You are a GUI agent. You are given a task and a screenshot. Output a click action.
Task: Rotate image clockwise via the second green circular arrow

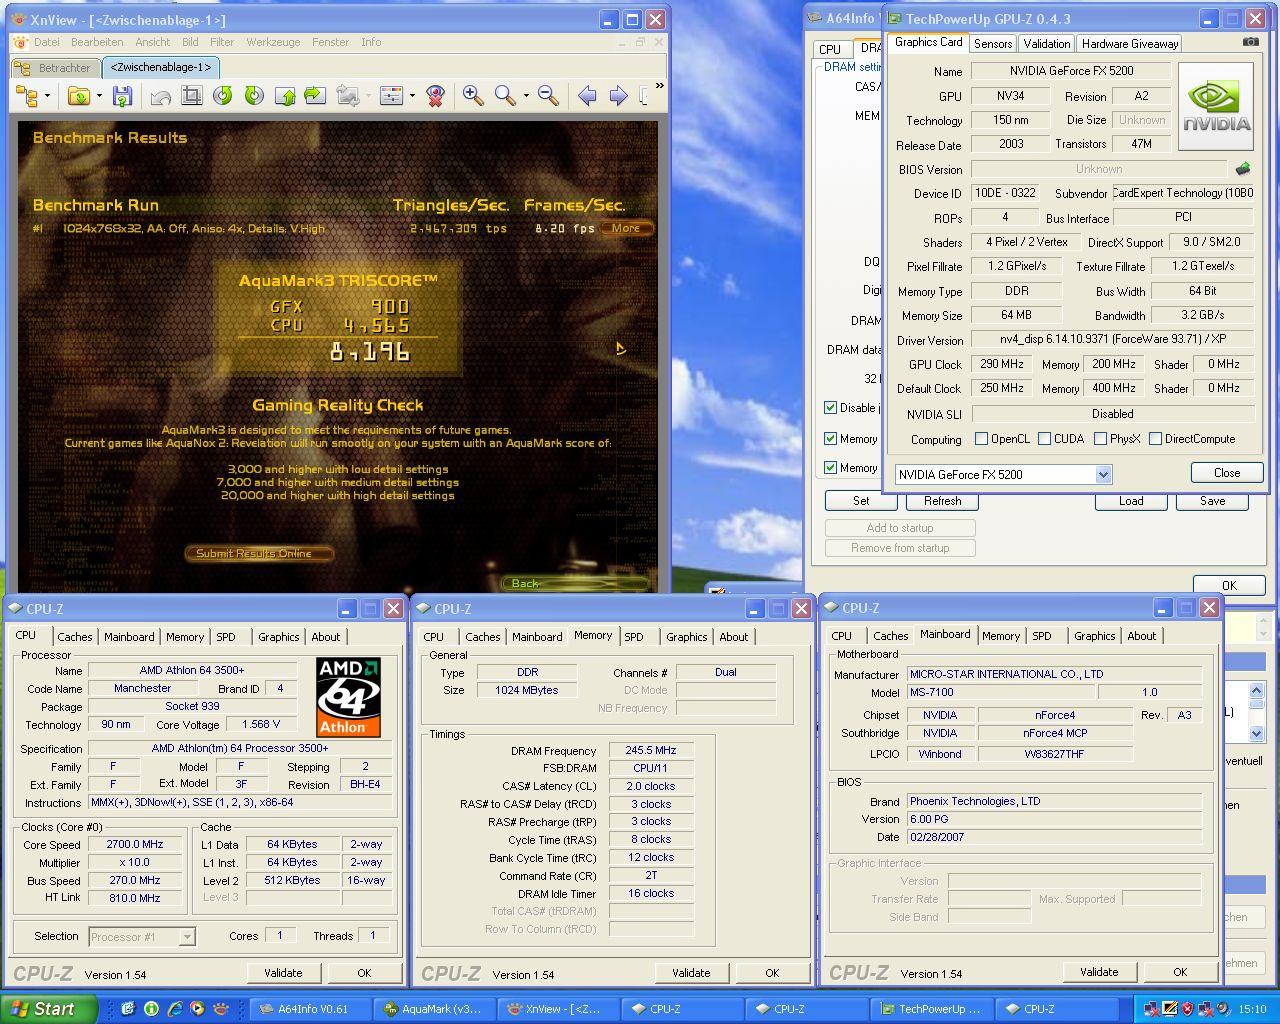[254, 96]
